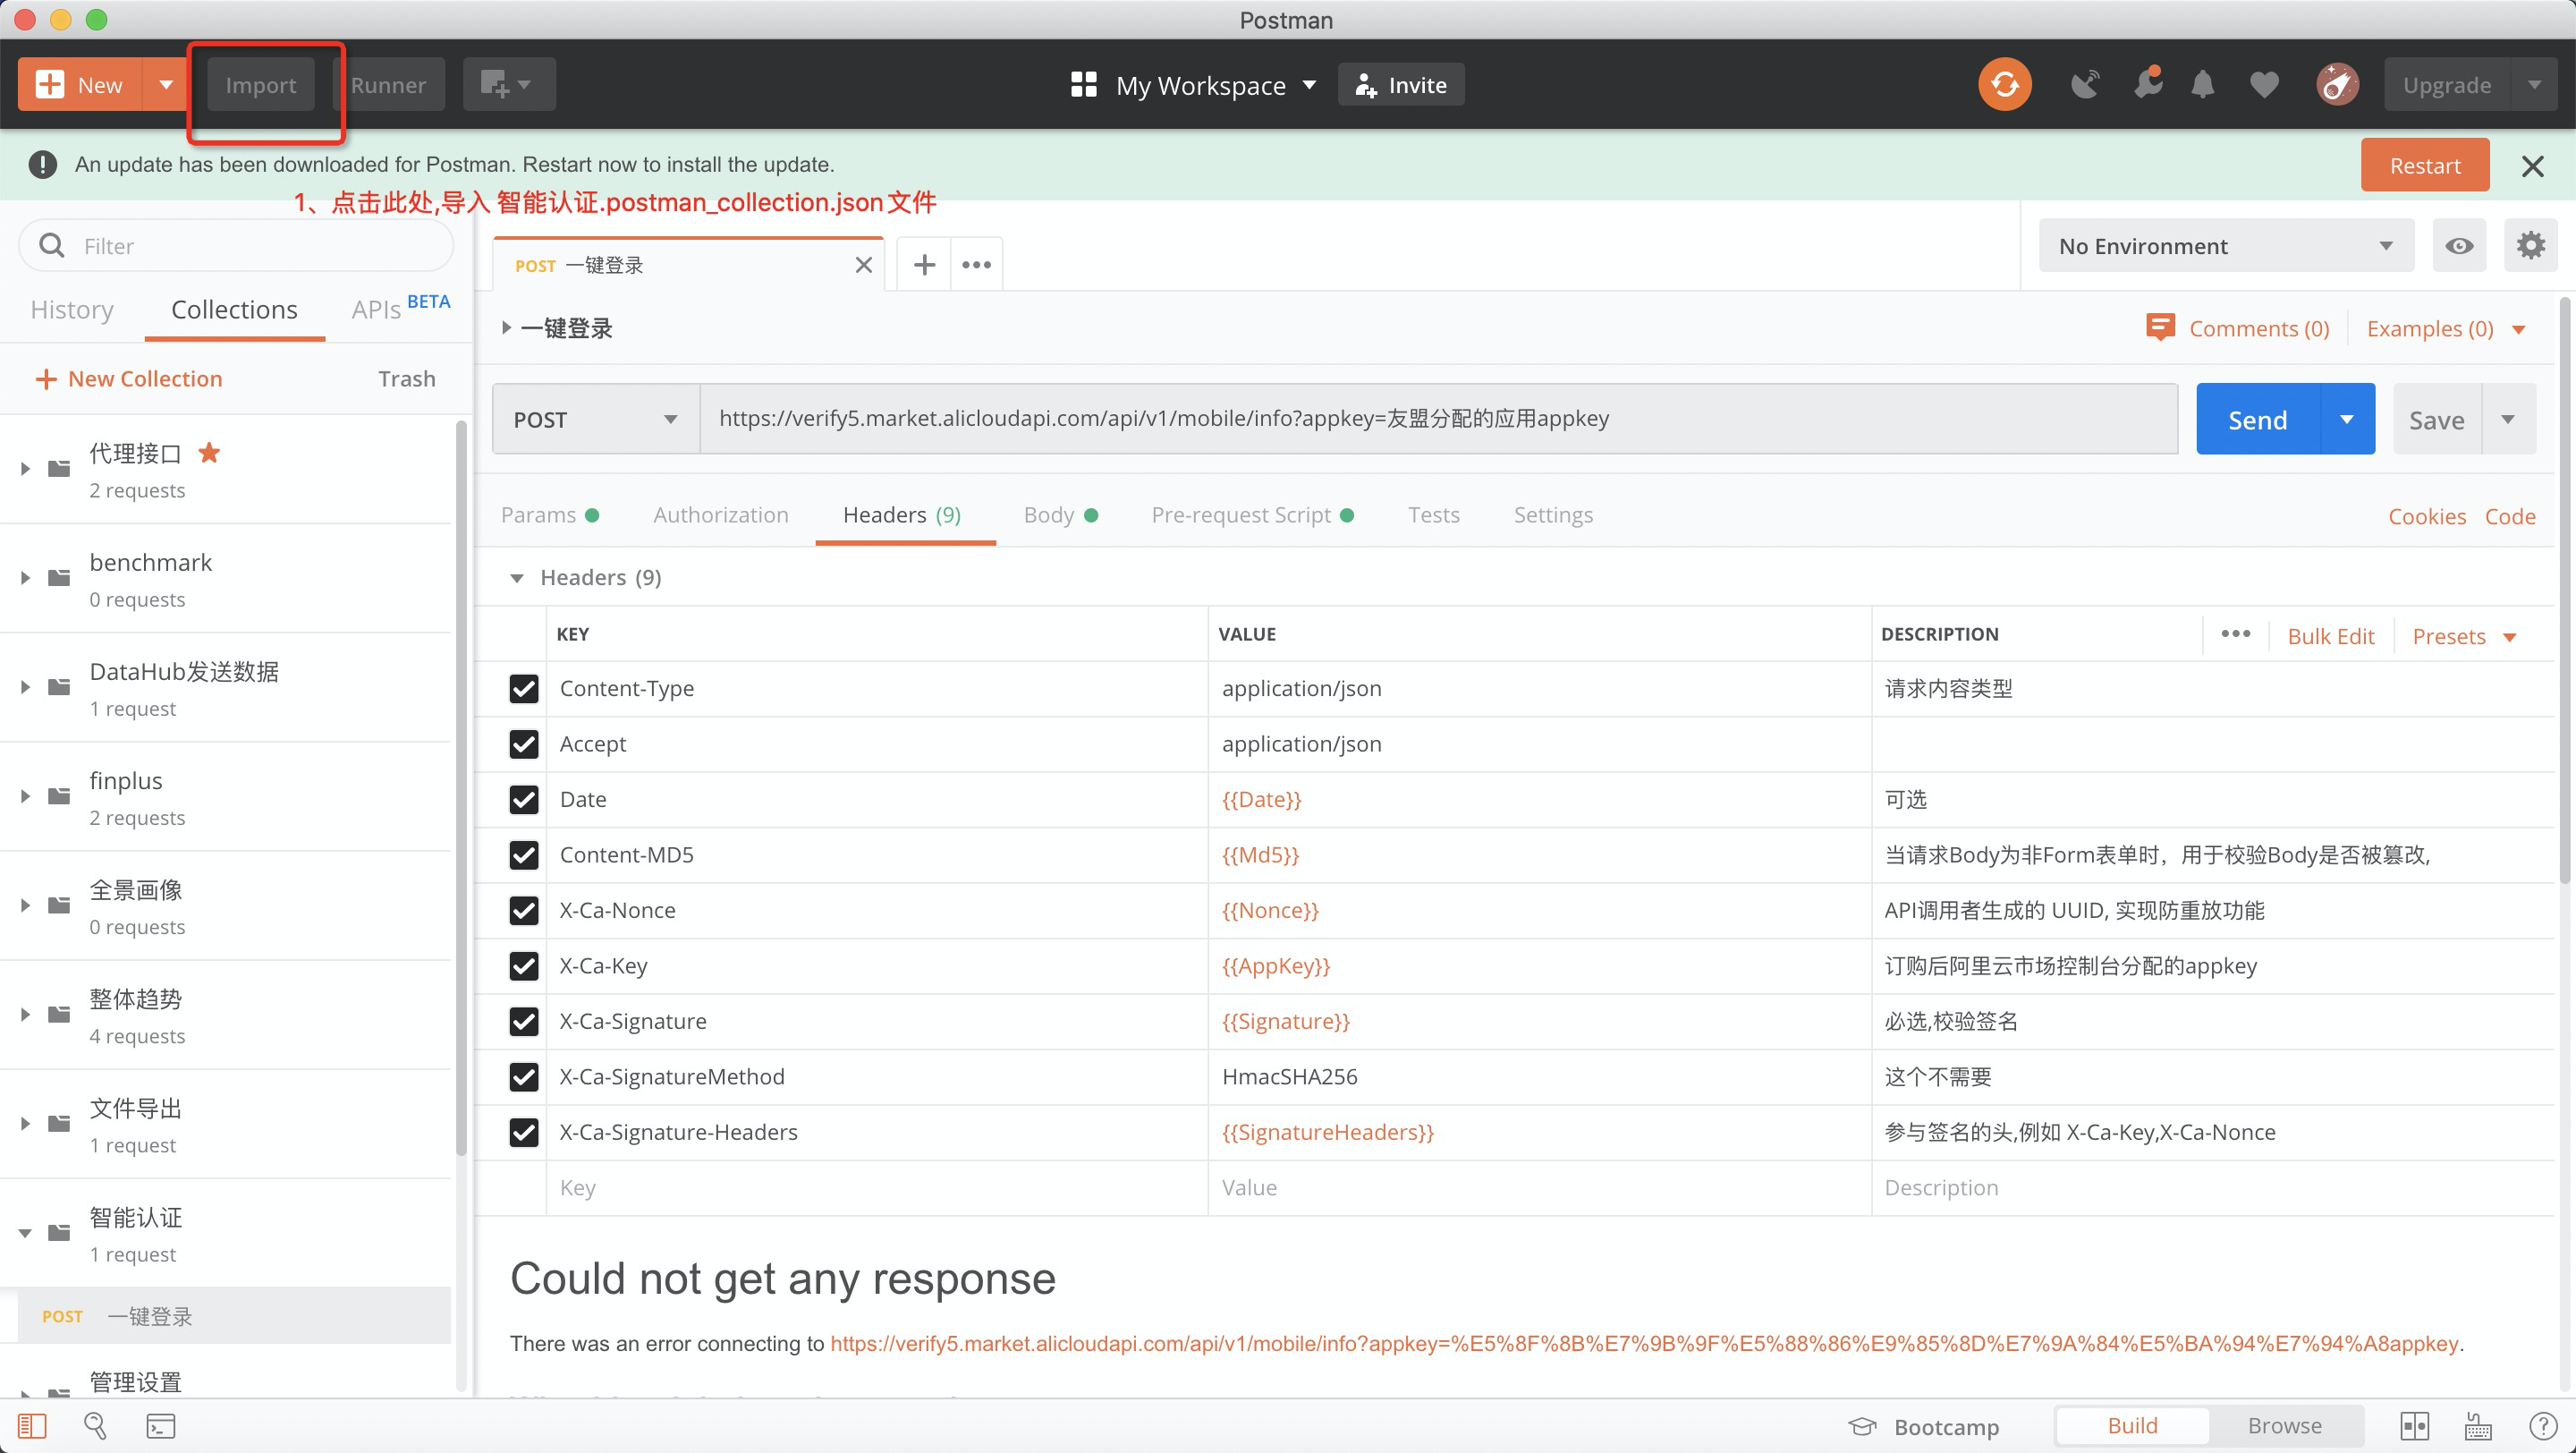
Task: Click the Invite button
Action: tap(1401, 85)
